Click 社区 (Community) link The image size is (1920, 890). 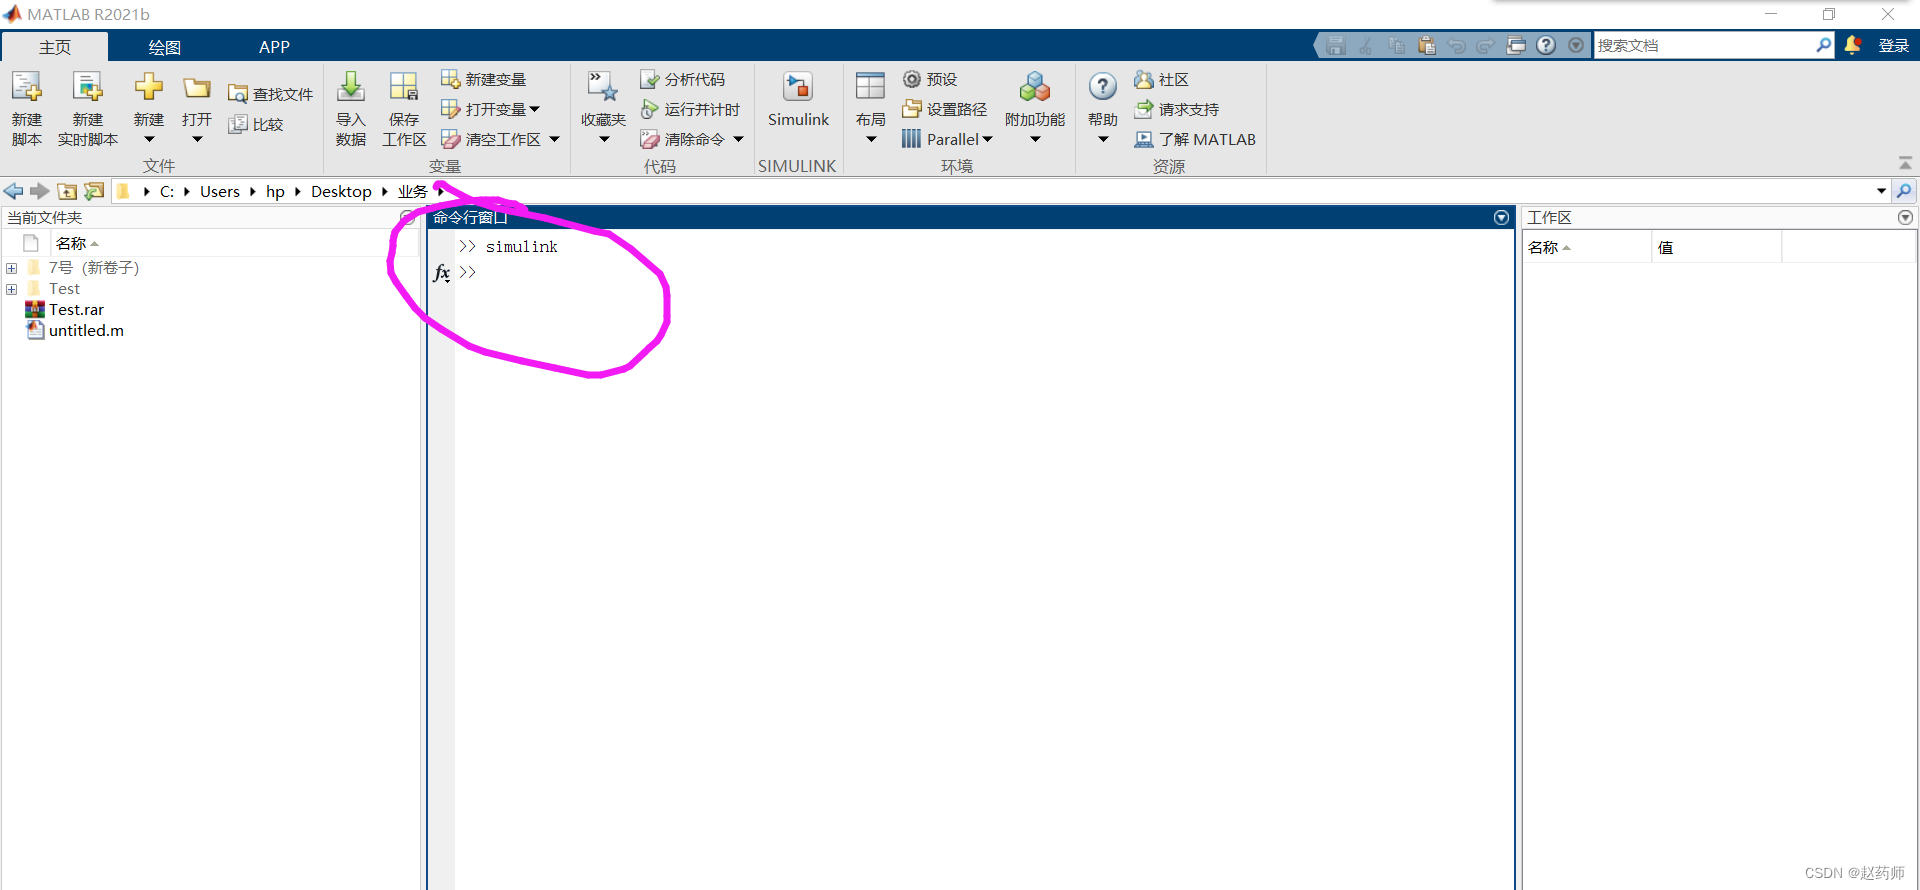1161,79
